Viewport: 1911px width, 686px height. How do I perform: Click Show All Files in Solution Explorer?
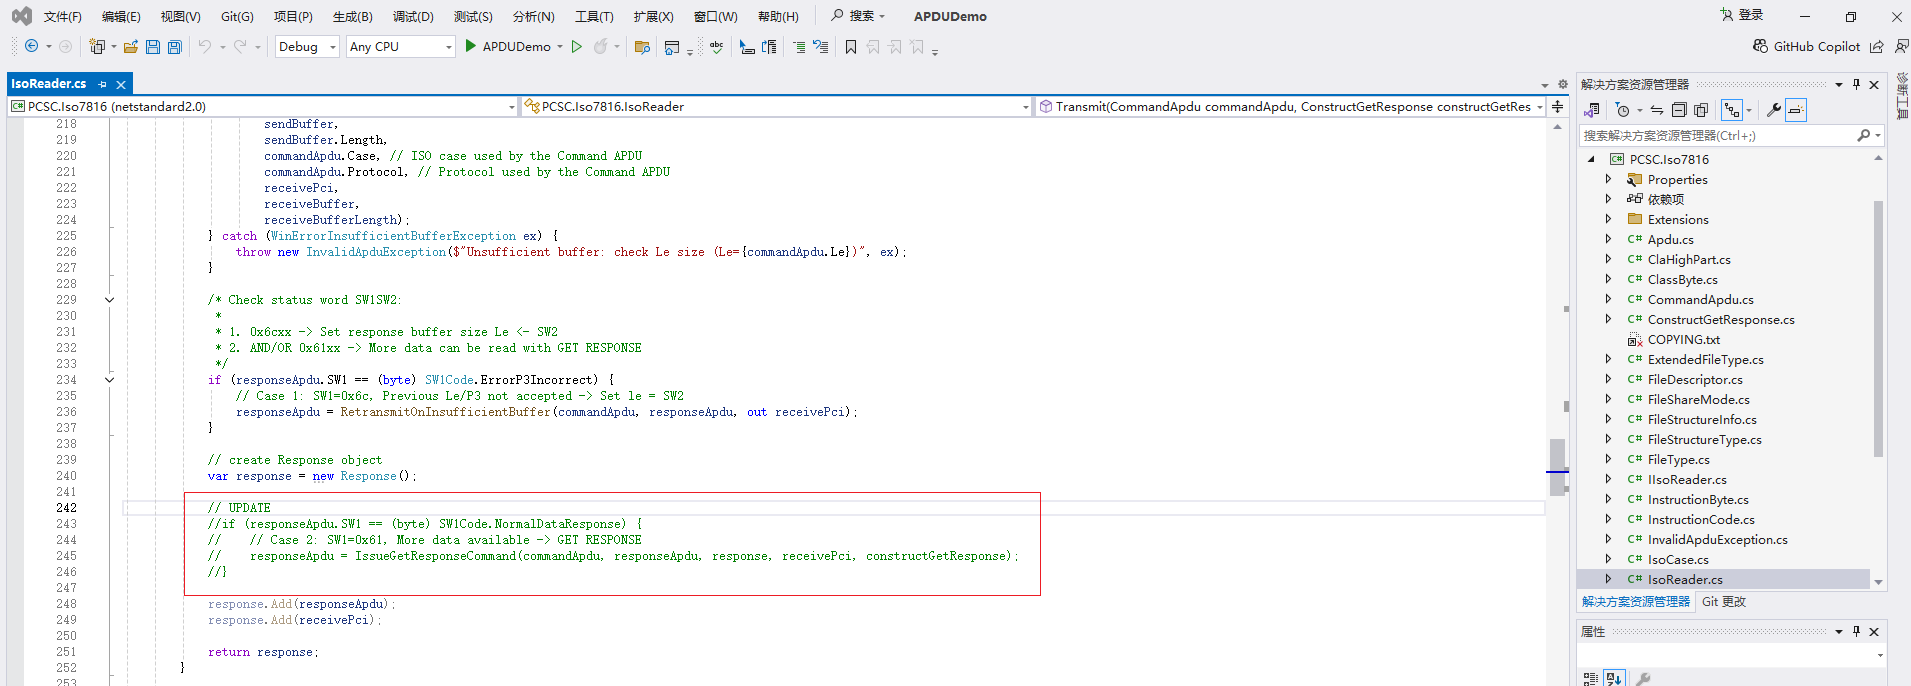1701,110
